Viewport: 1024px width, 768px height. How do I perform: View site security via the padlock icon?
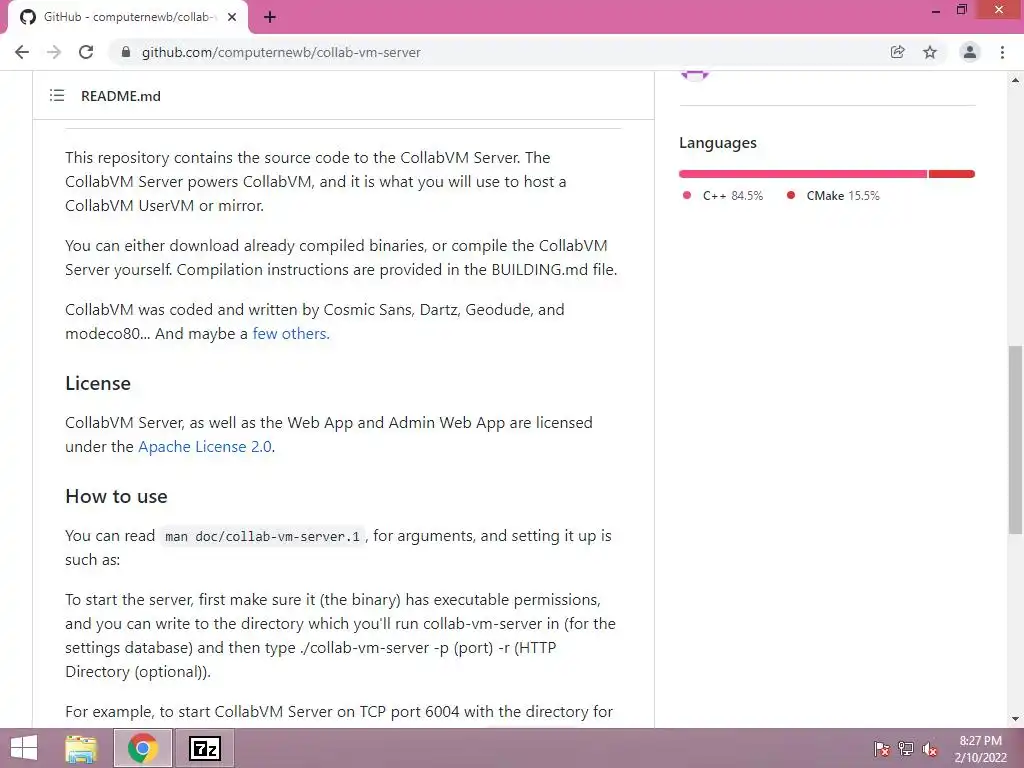[126, 52]
